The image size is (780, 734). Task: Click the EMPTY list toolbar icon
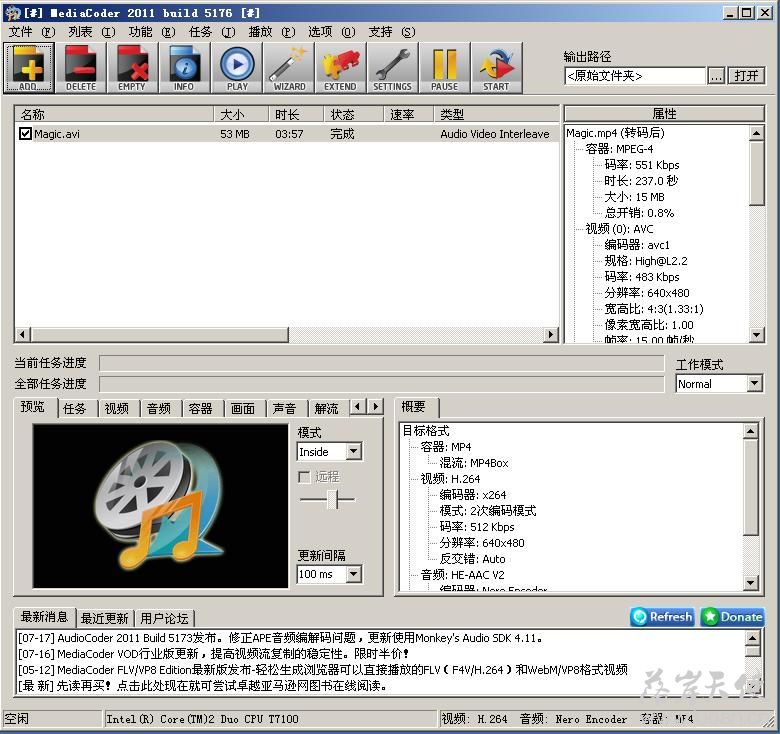[x=132, y=68]
